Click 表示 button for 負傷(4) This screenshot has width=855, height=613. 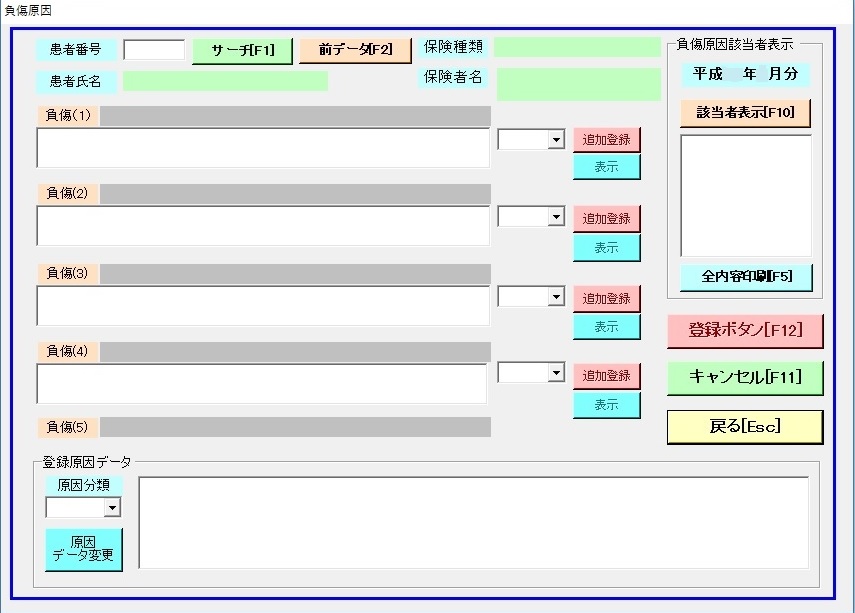pyautogui.click(x=606, y=405)
